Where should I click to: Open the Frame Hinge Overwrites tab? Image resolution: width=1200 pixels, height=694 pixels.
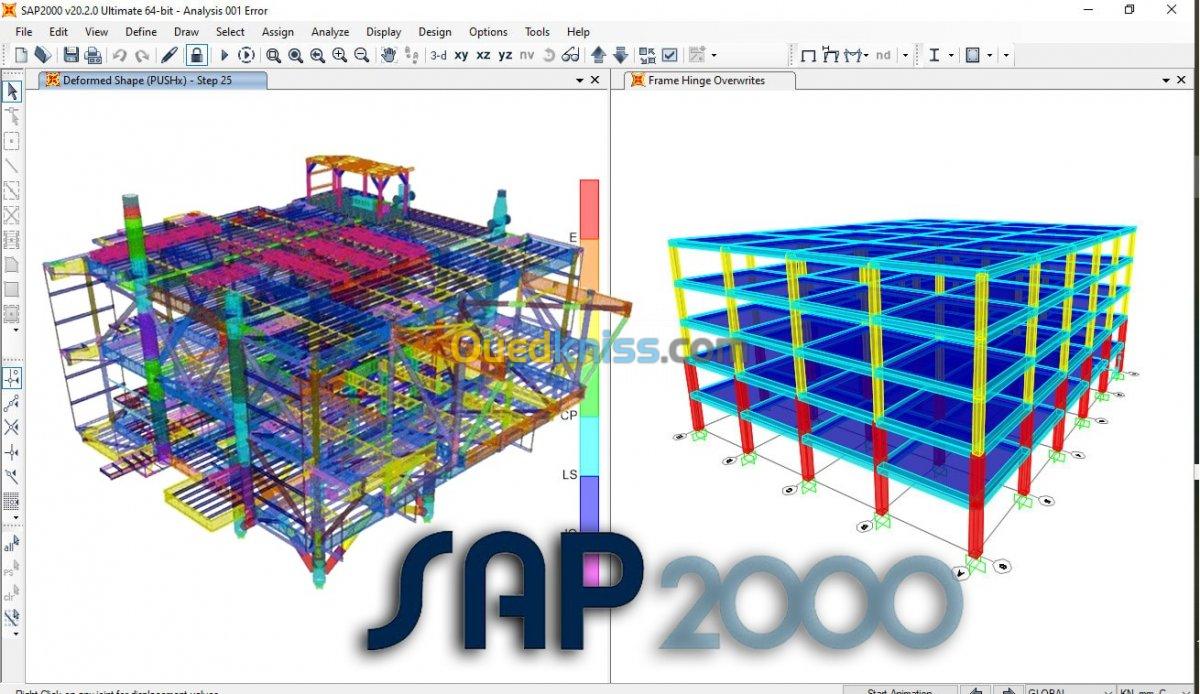[706, 80]
